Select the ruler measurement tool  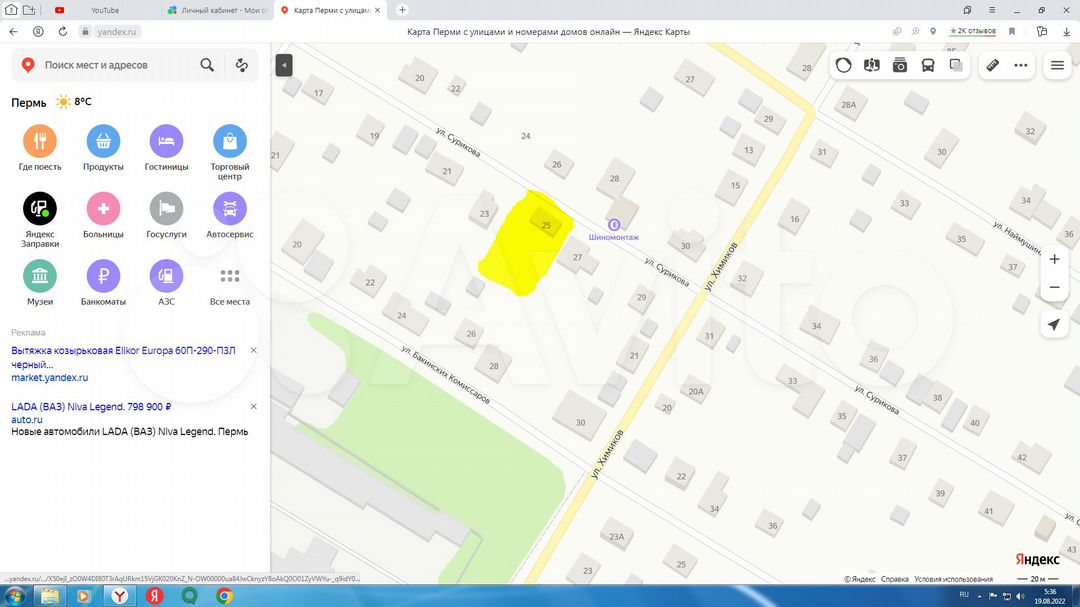click(992, 65)
